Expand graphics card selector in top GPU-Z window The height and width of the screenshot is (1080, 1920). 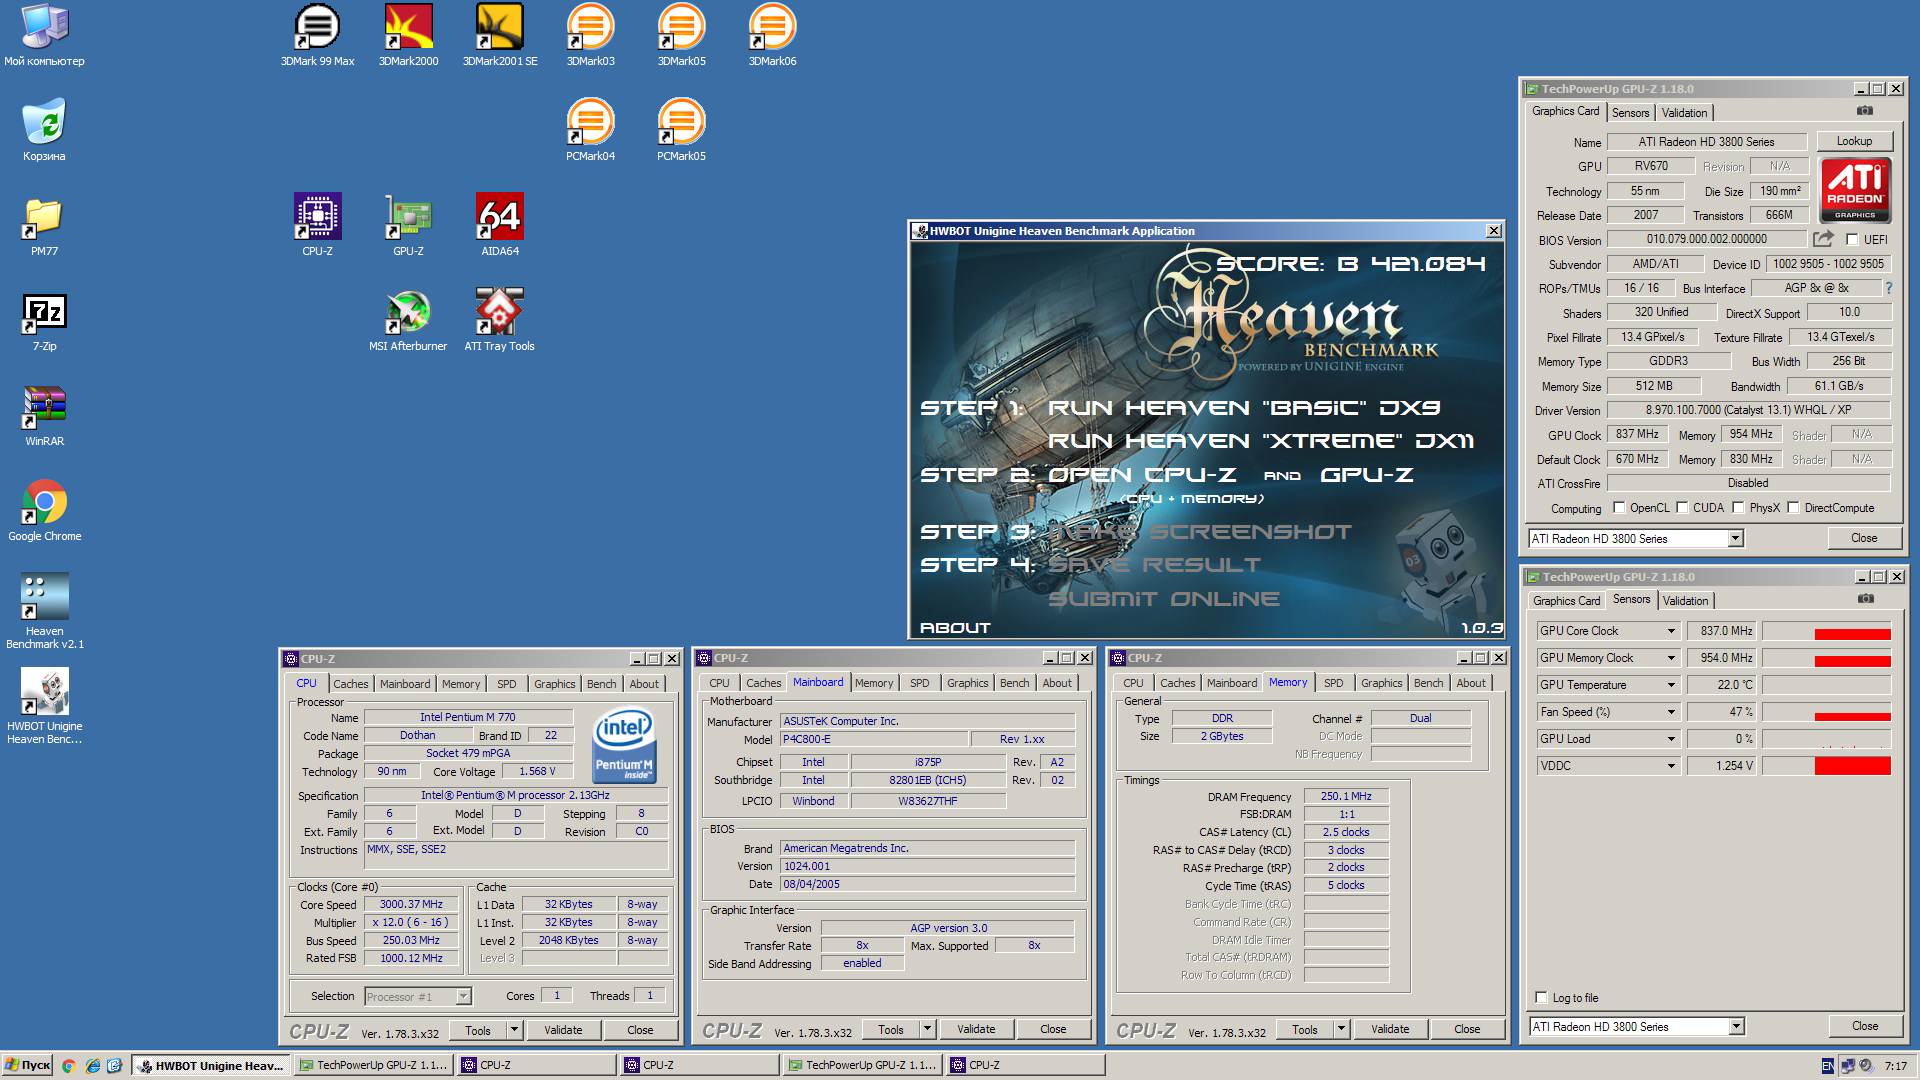[1736, 539]
